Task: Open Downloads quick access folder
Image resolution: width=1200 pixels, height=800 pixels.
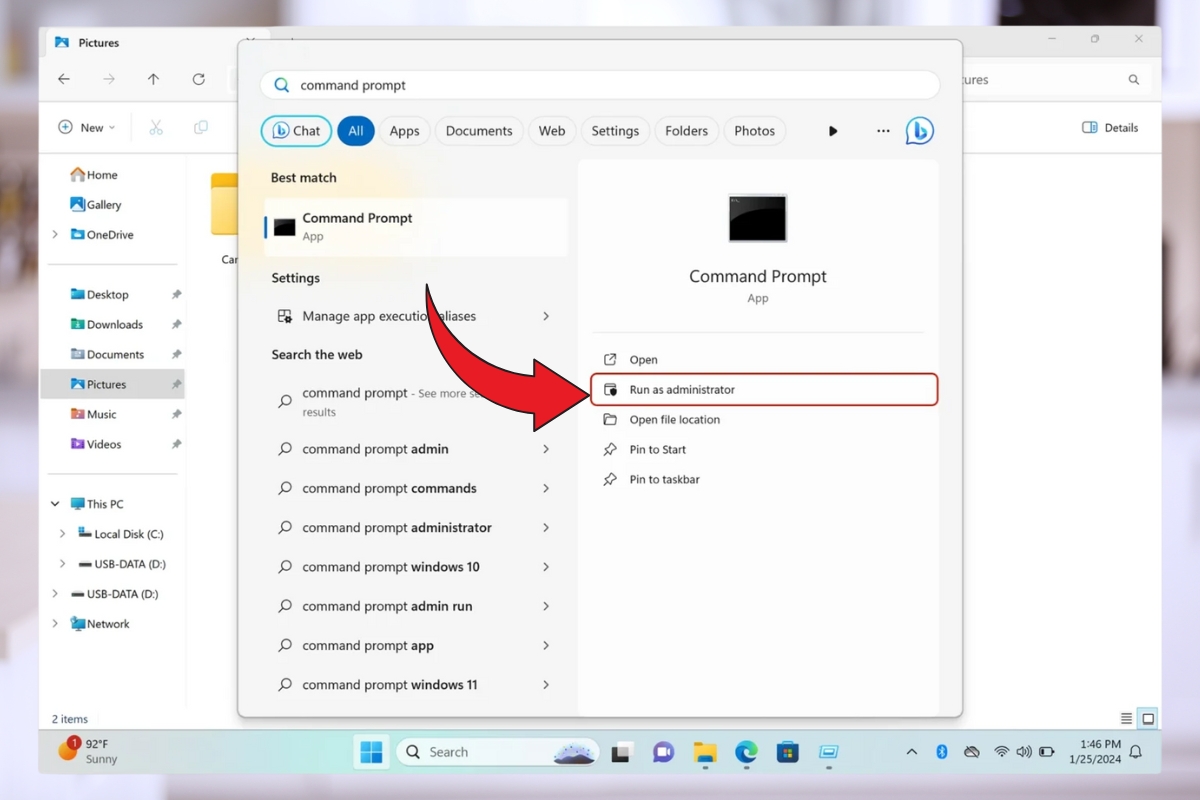Action: [107, 325]
